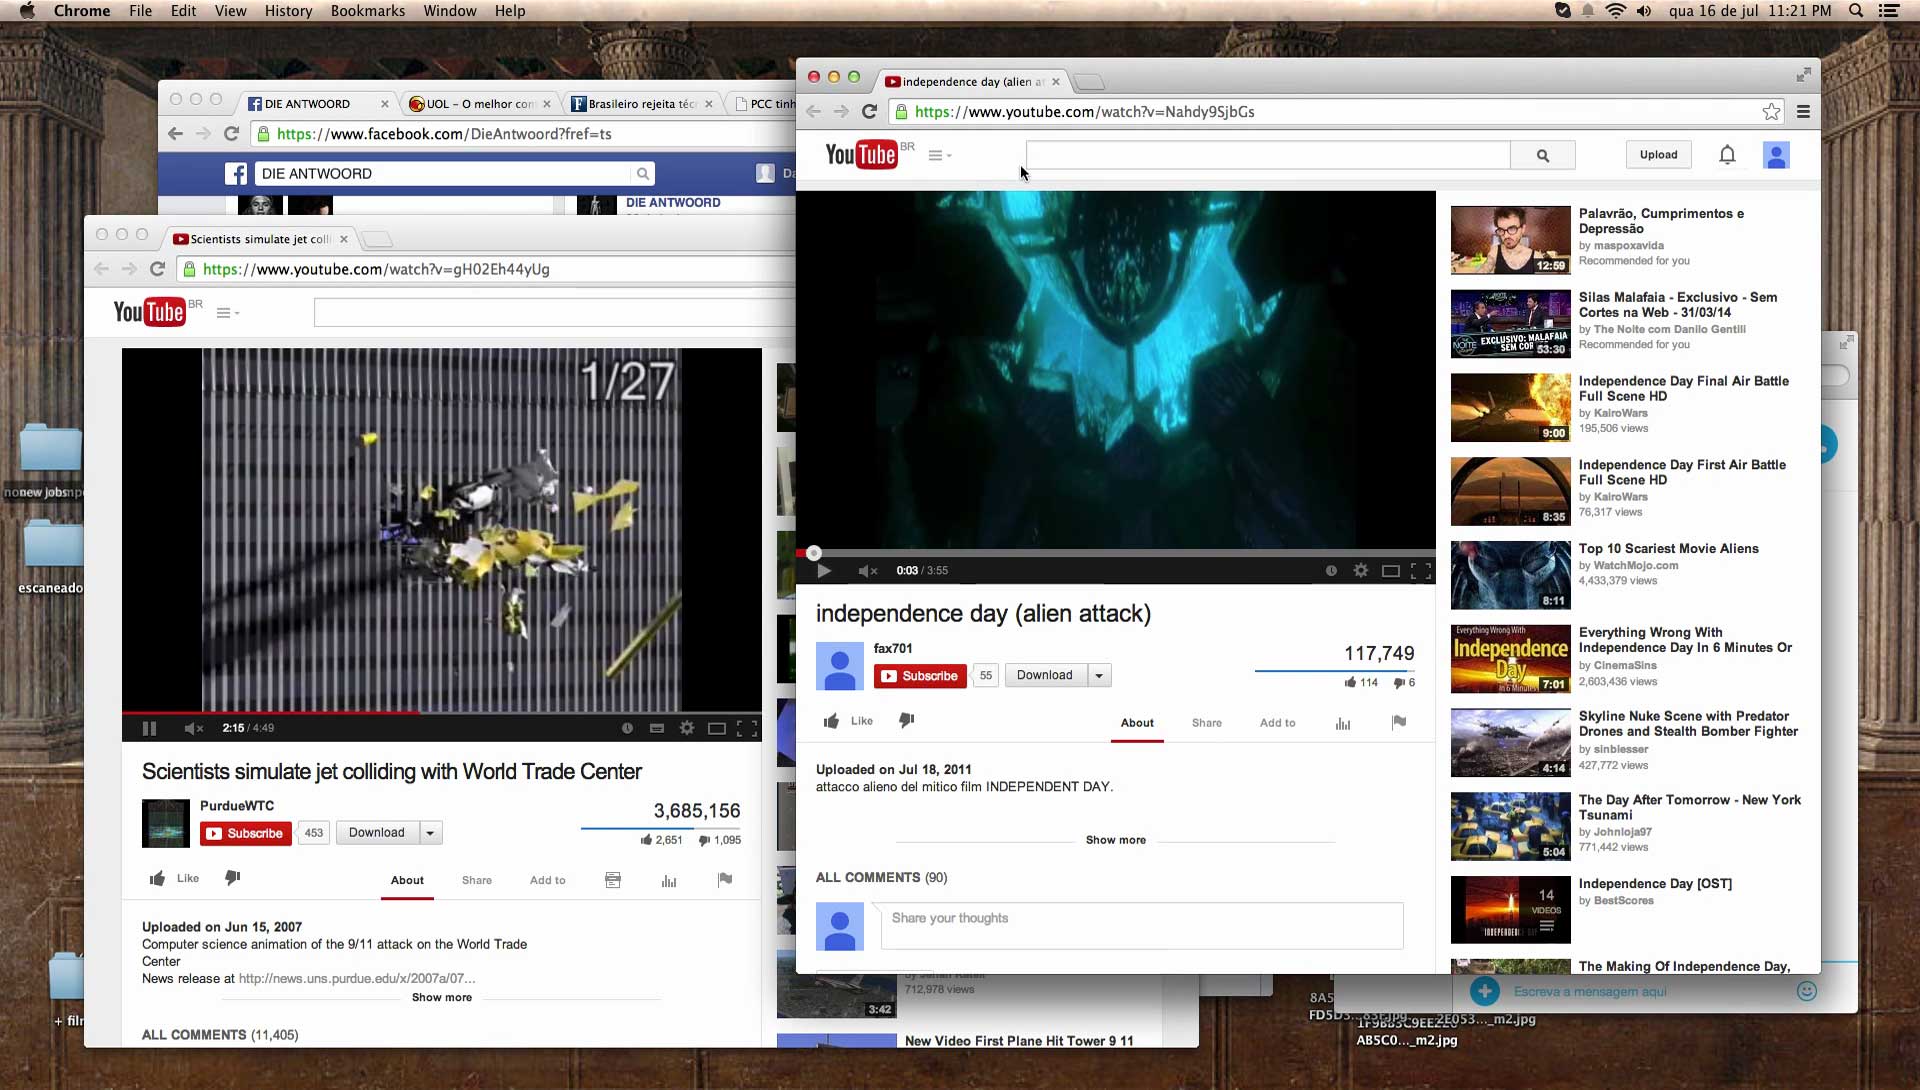Image resolution: width=1920 pixels, height=1090 pixels.
Task: Click the YouTube search magnifier button
Action: pos(1542,155)
